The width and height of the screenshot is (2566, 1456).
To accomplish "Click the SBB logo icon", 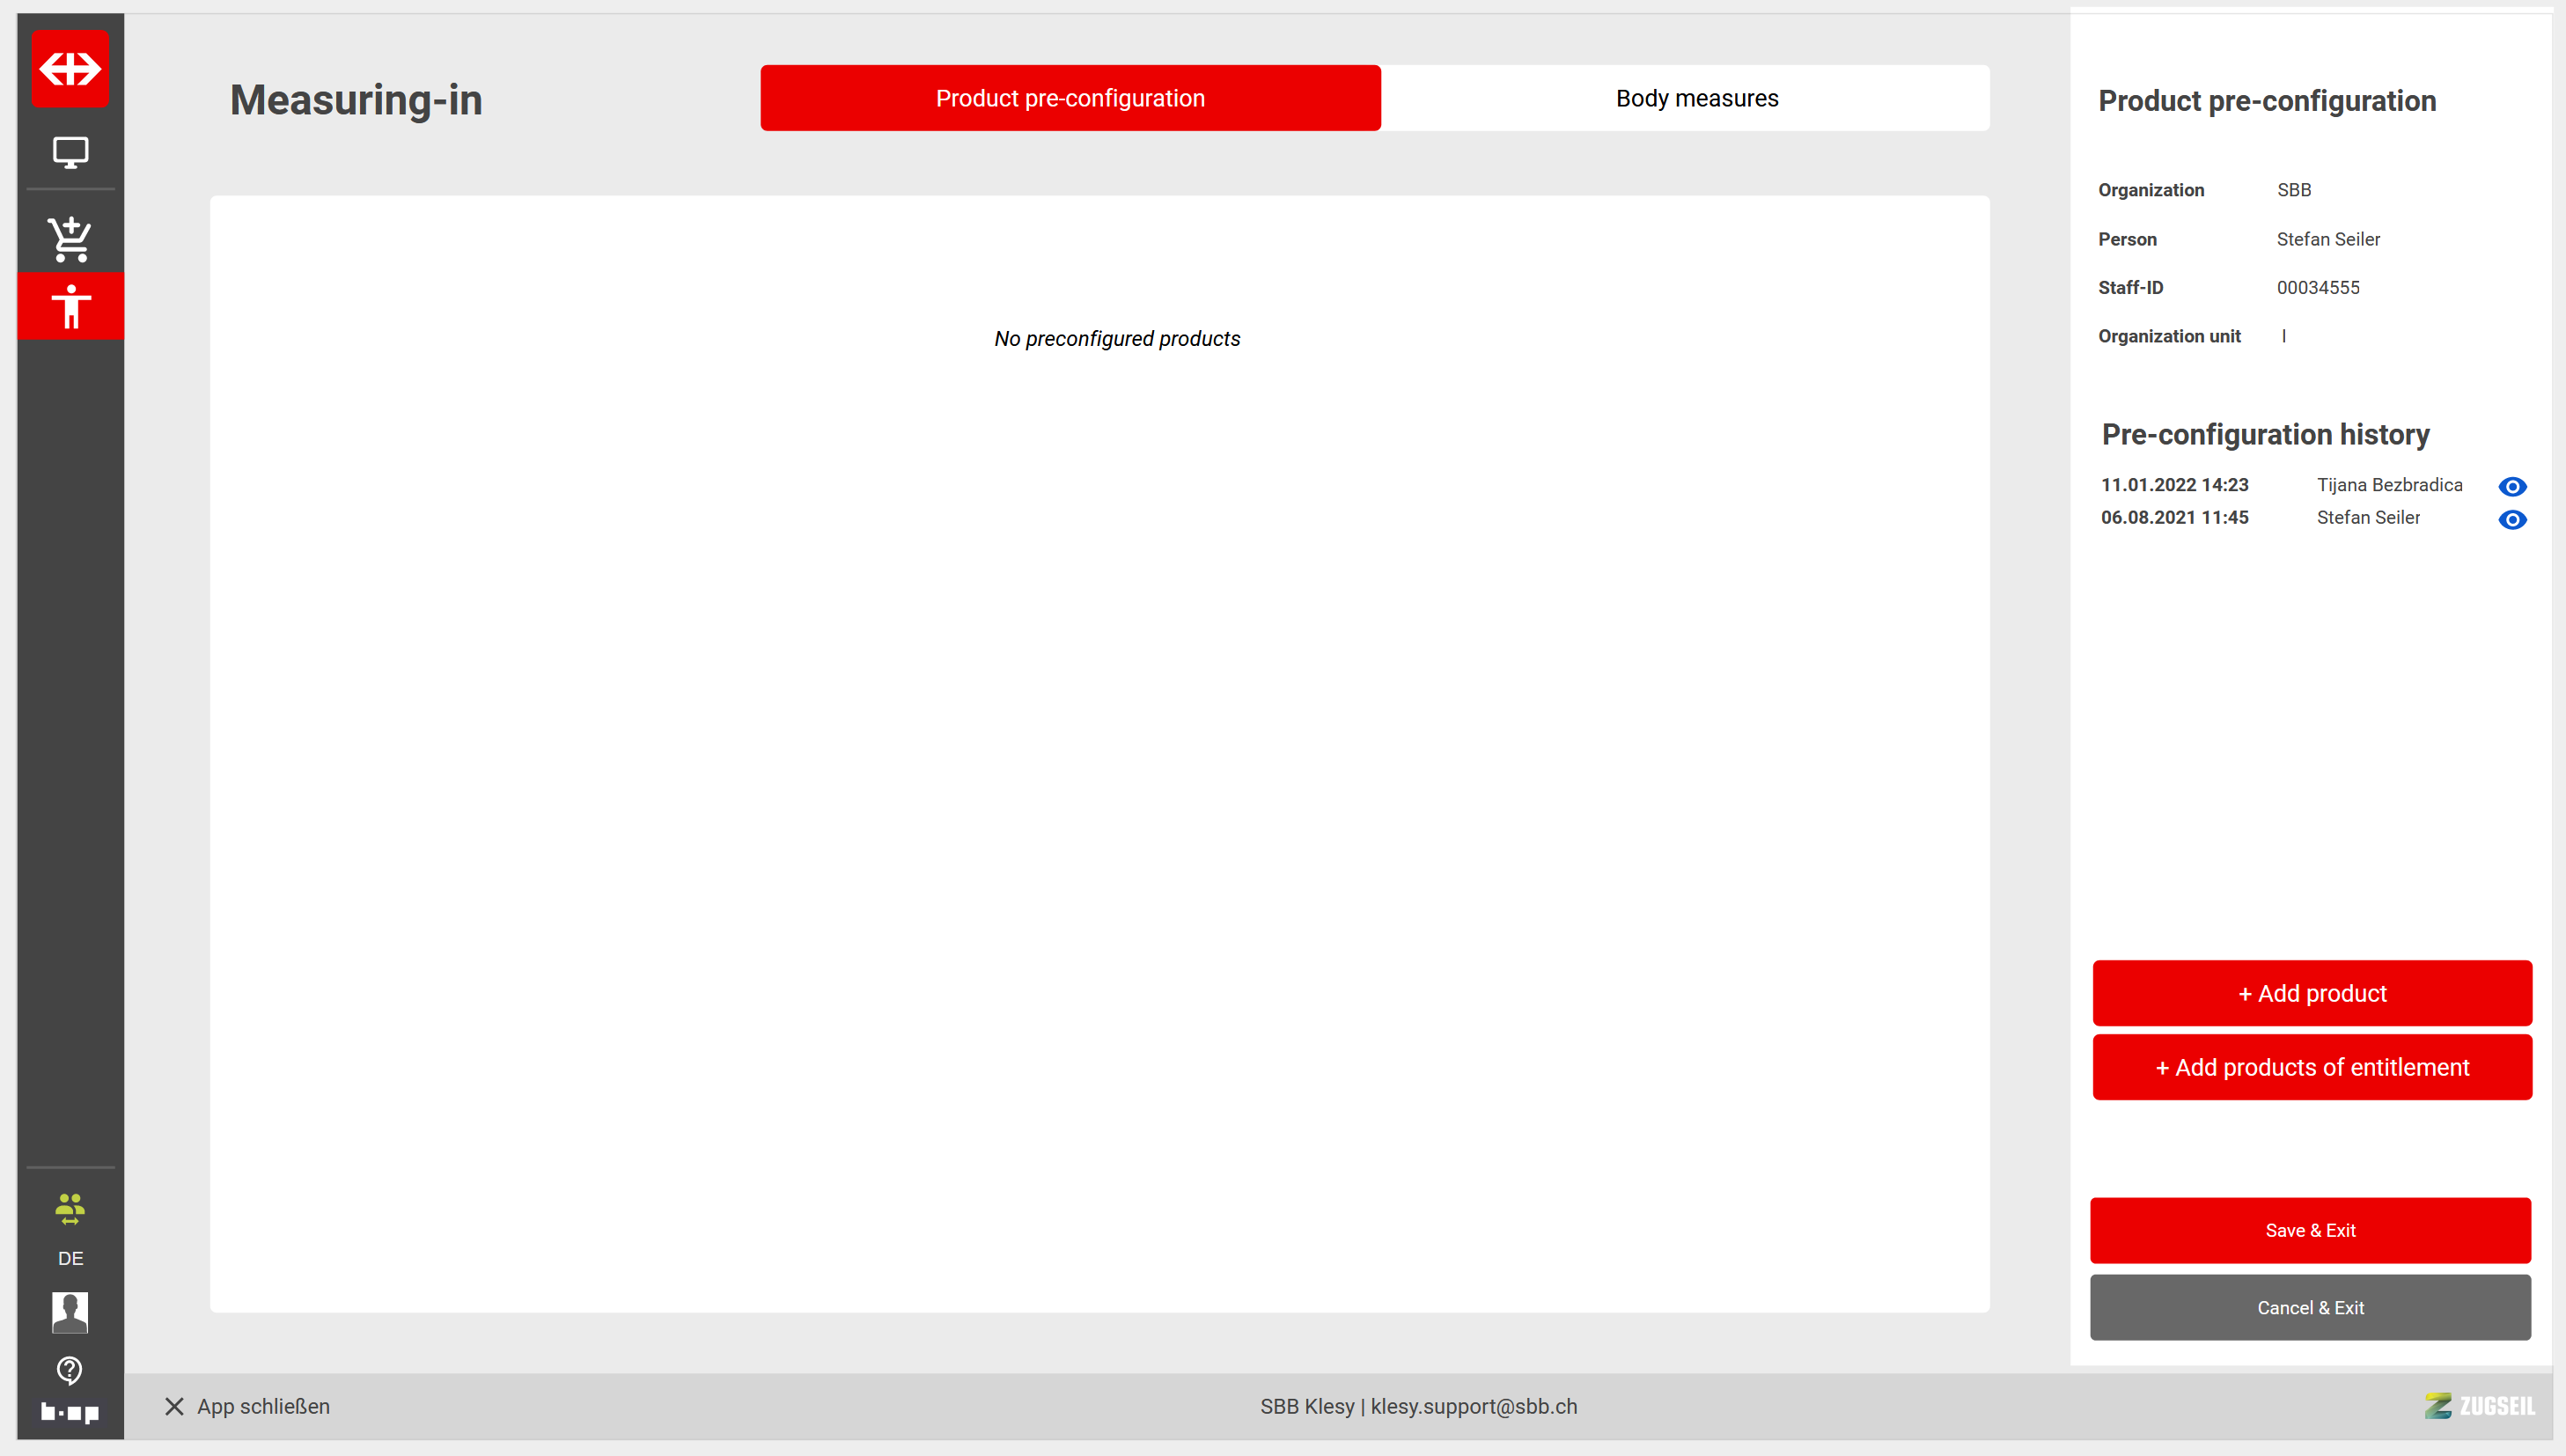I will [70, 68].
